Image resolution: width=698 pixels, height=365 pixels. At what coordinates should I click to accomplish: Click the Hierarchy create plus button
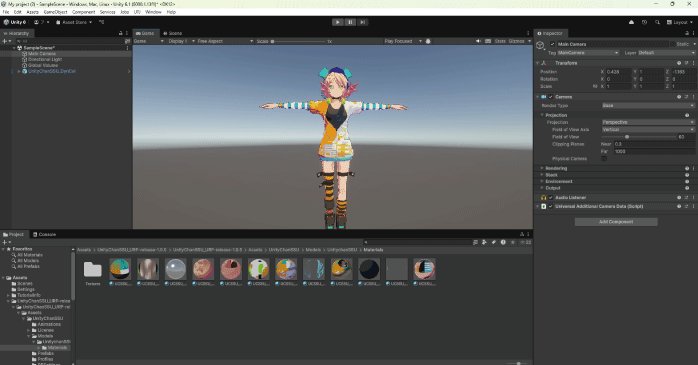click(5, 41)
